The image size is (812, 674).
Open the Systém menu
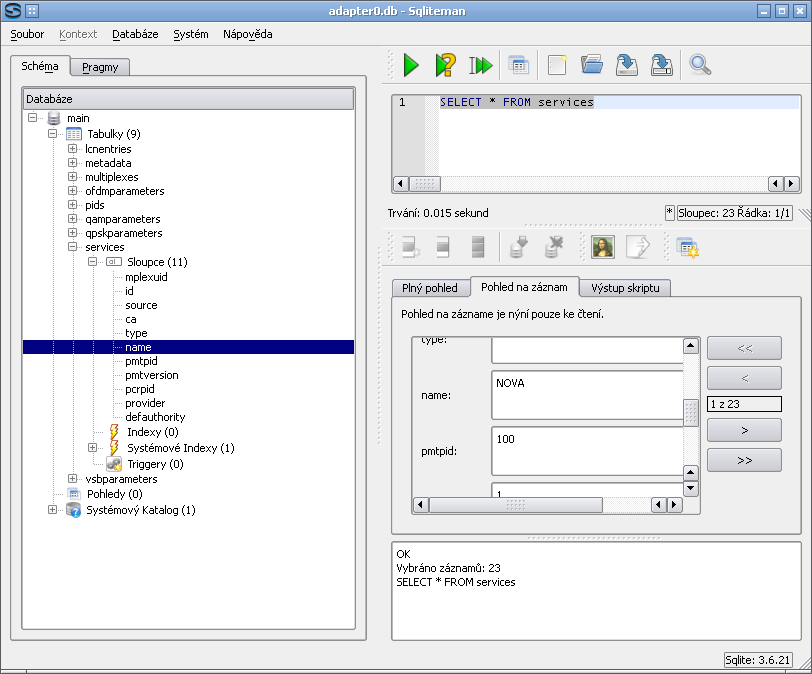(x=191, y=34)
